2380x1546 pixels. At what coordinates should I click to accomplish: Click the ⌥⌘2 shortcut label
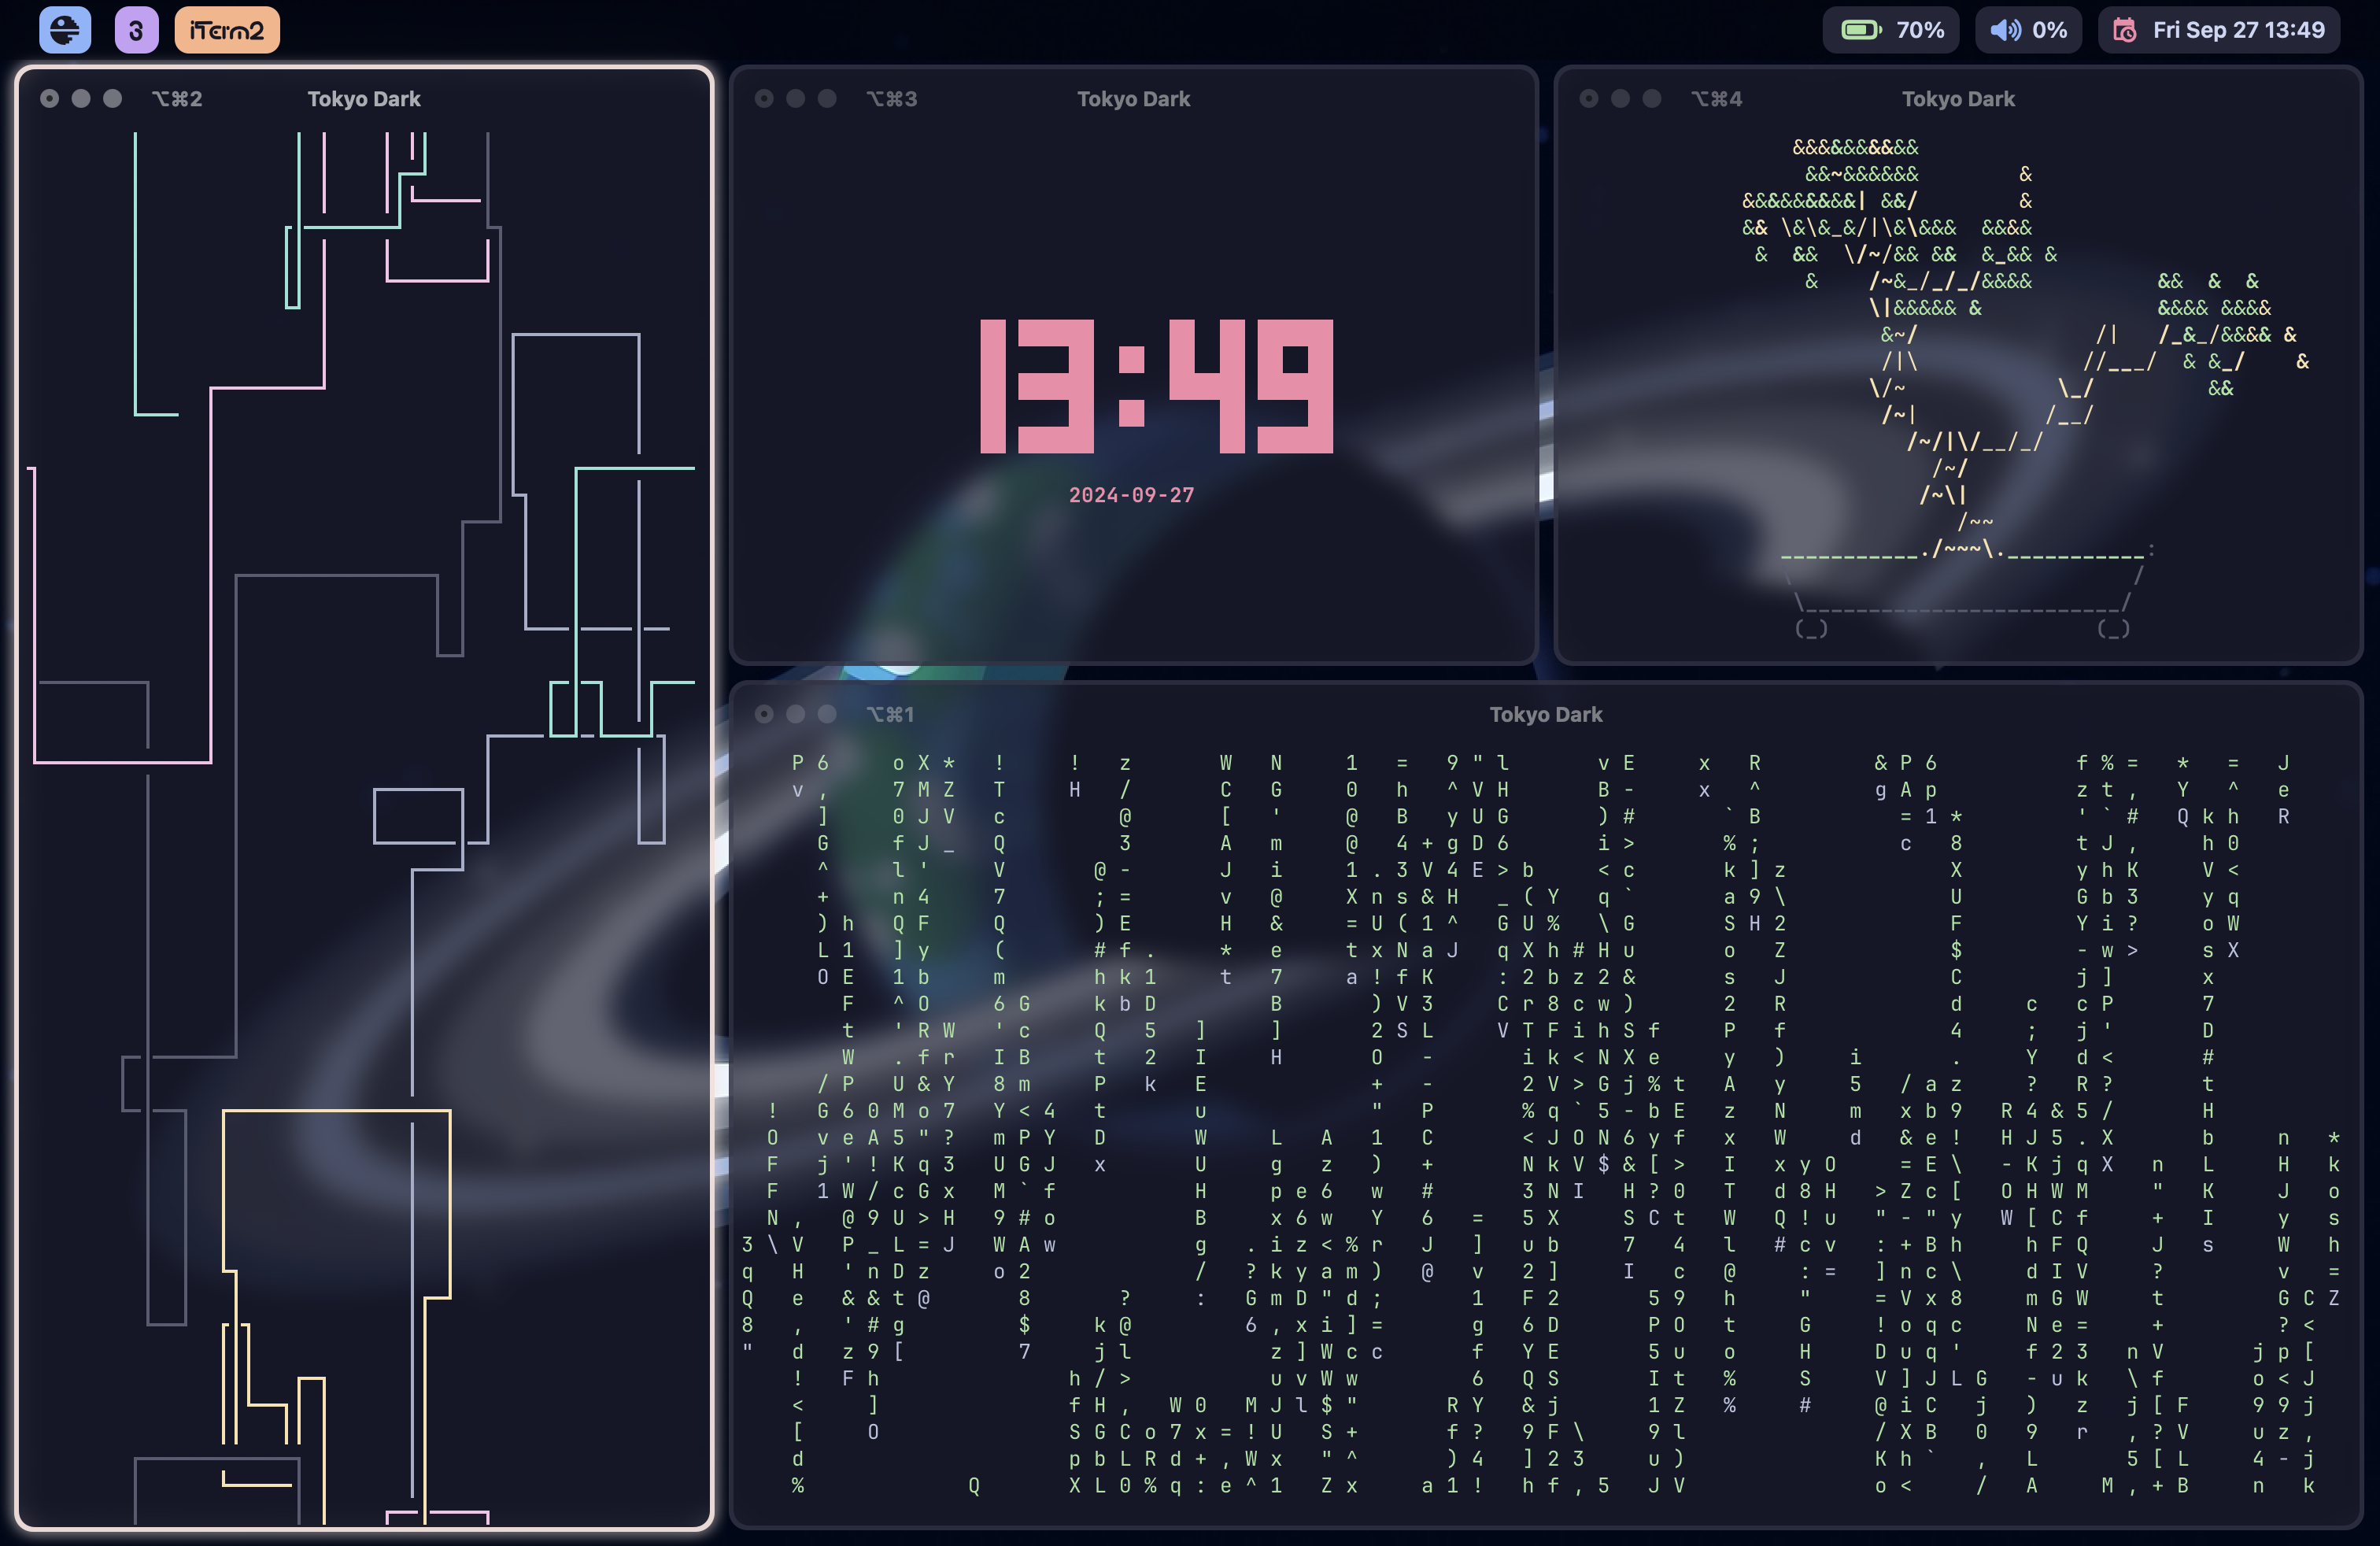click(x=177, y=99)
